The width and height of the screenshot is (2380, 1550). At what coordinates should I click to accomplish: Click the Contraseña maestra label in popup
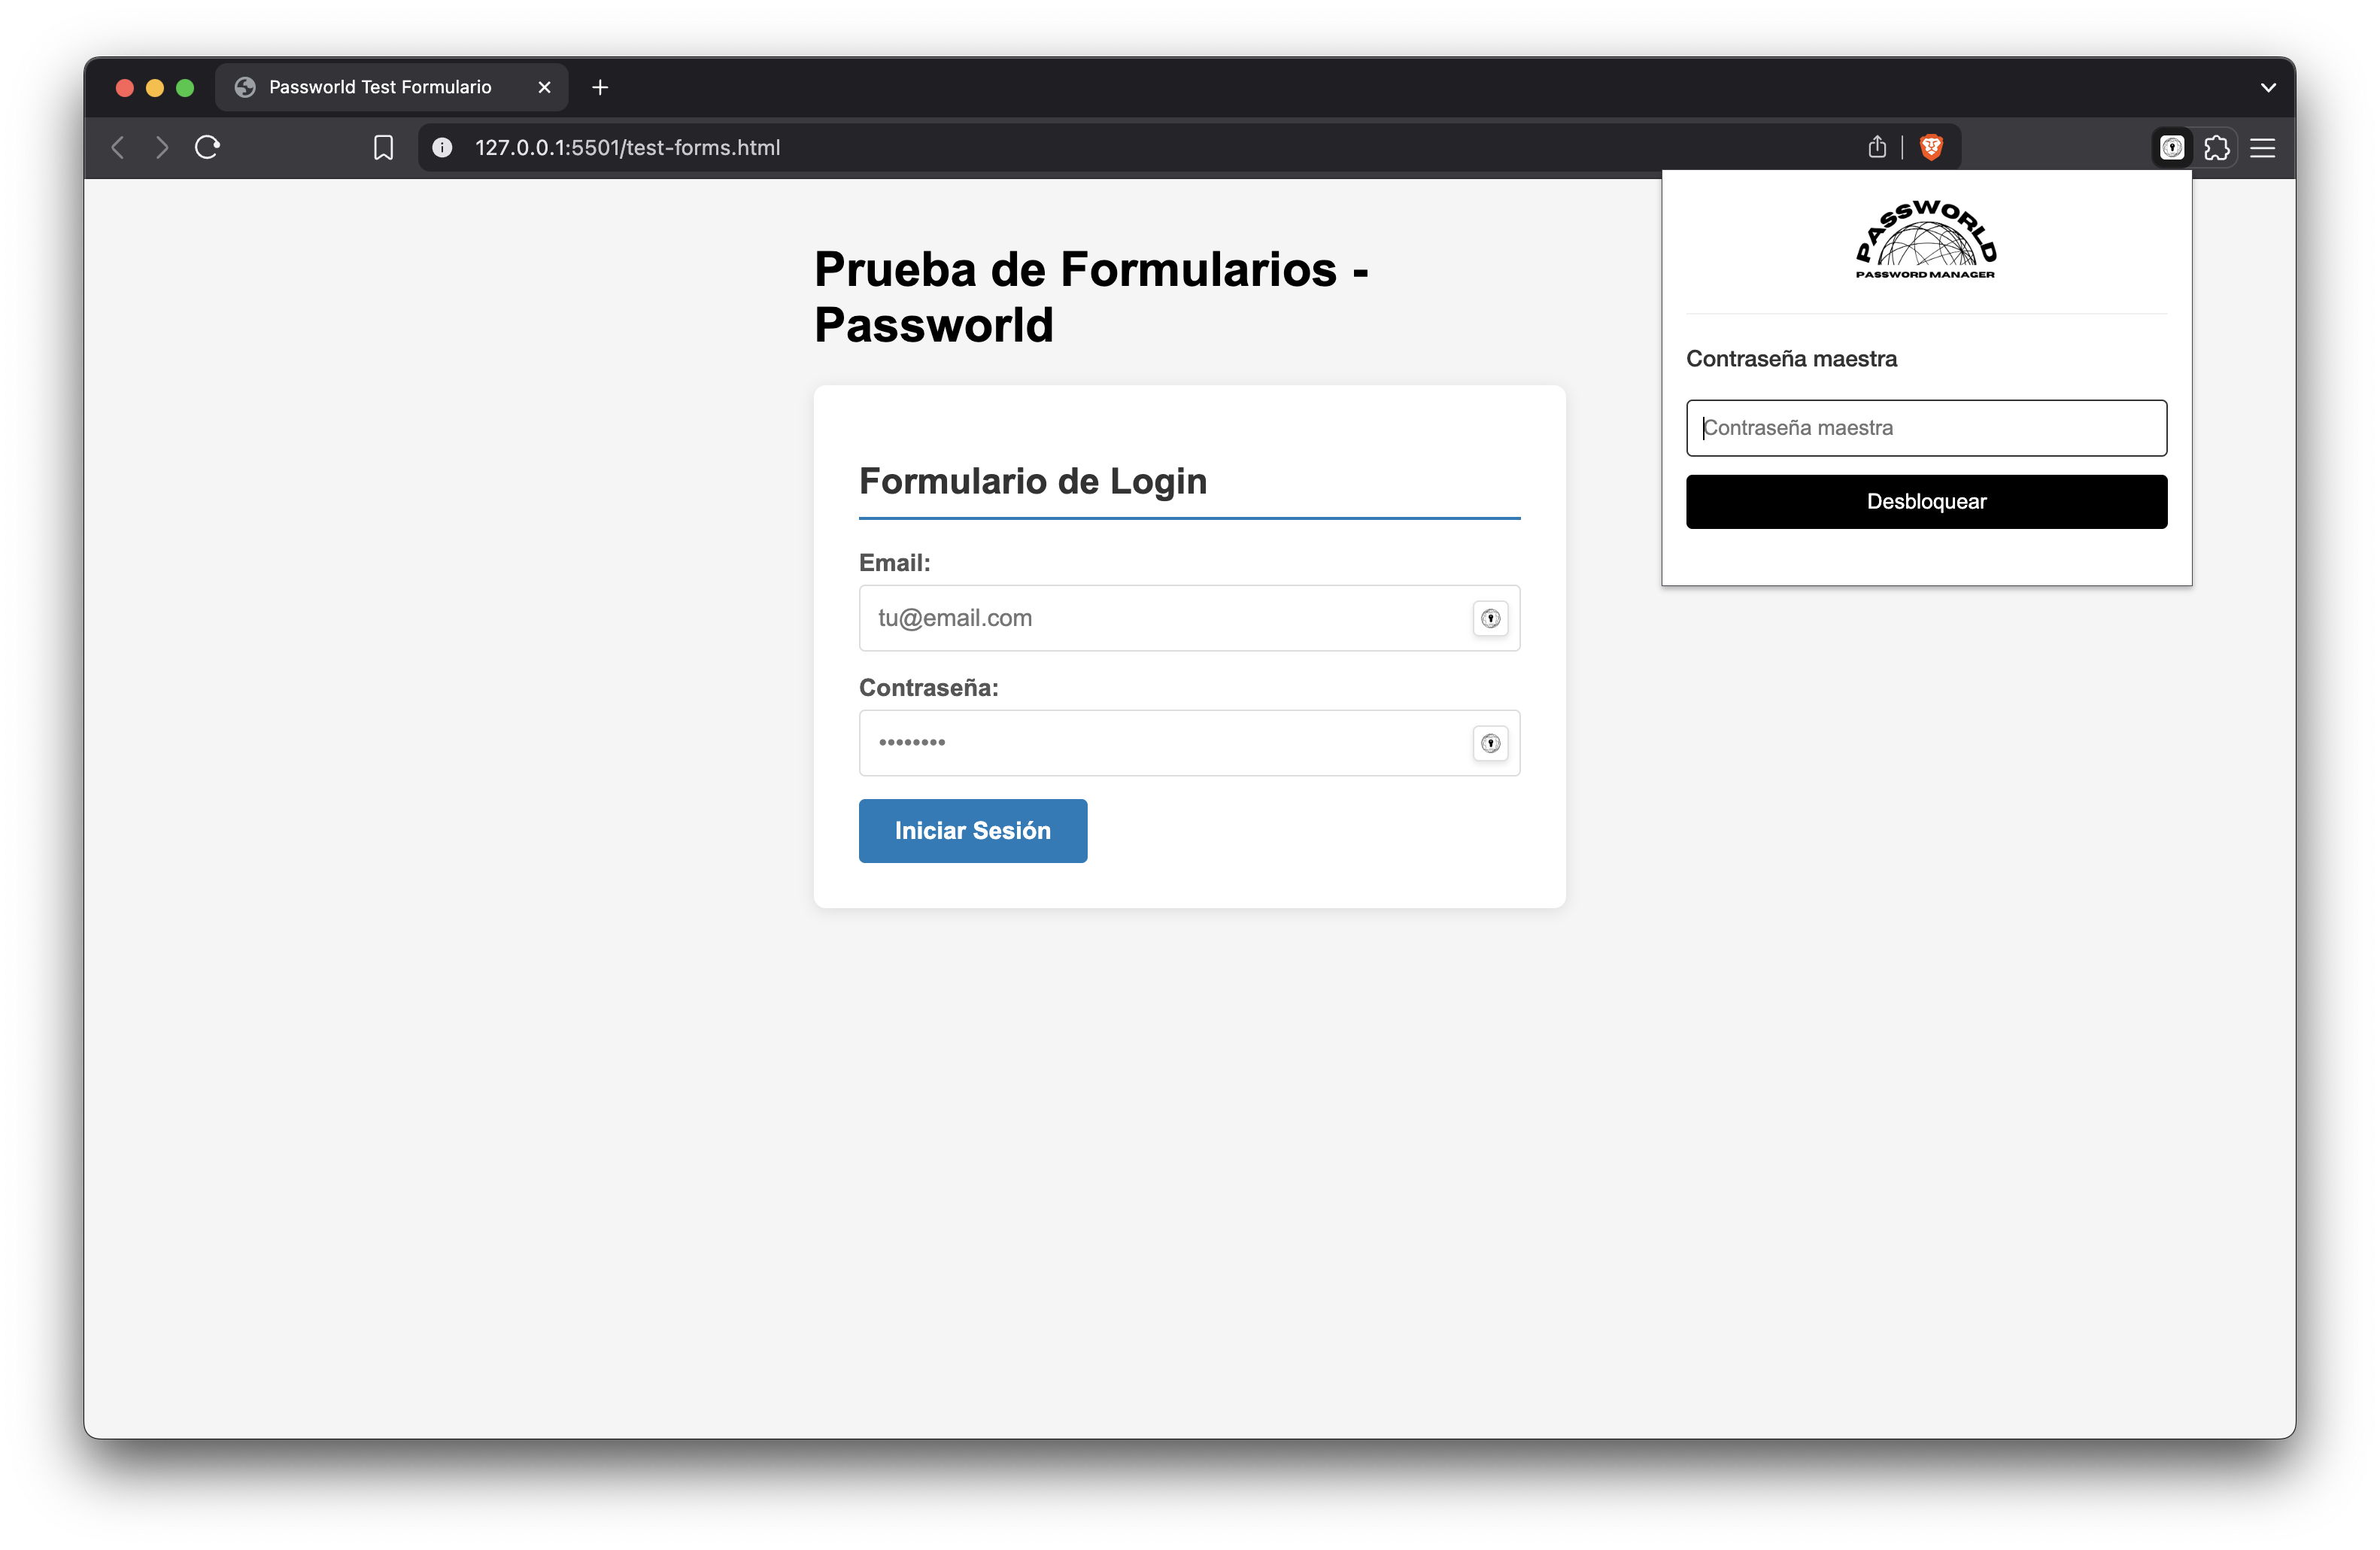pos(1791,359)
